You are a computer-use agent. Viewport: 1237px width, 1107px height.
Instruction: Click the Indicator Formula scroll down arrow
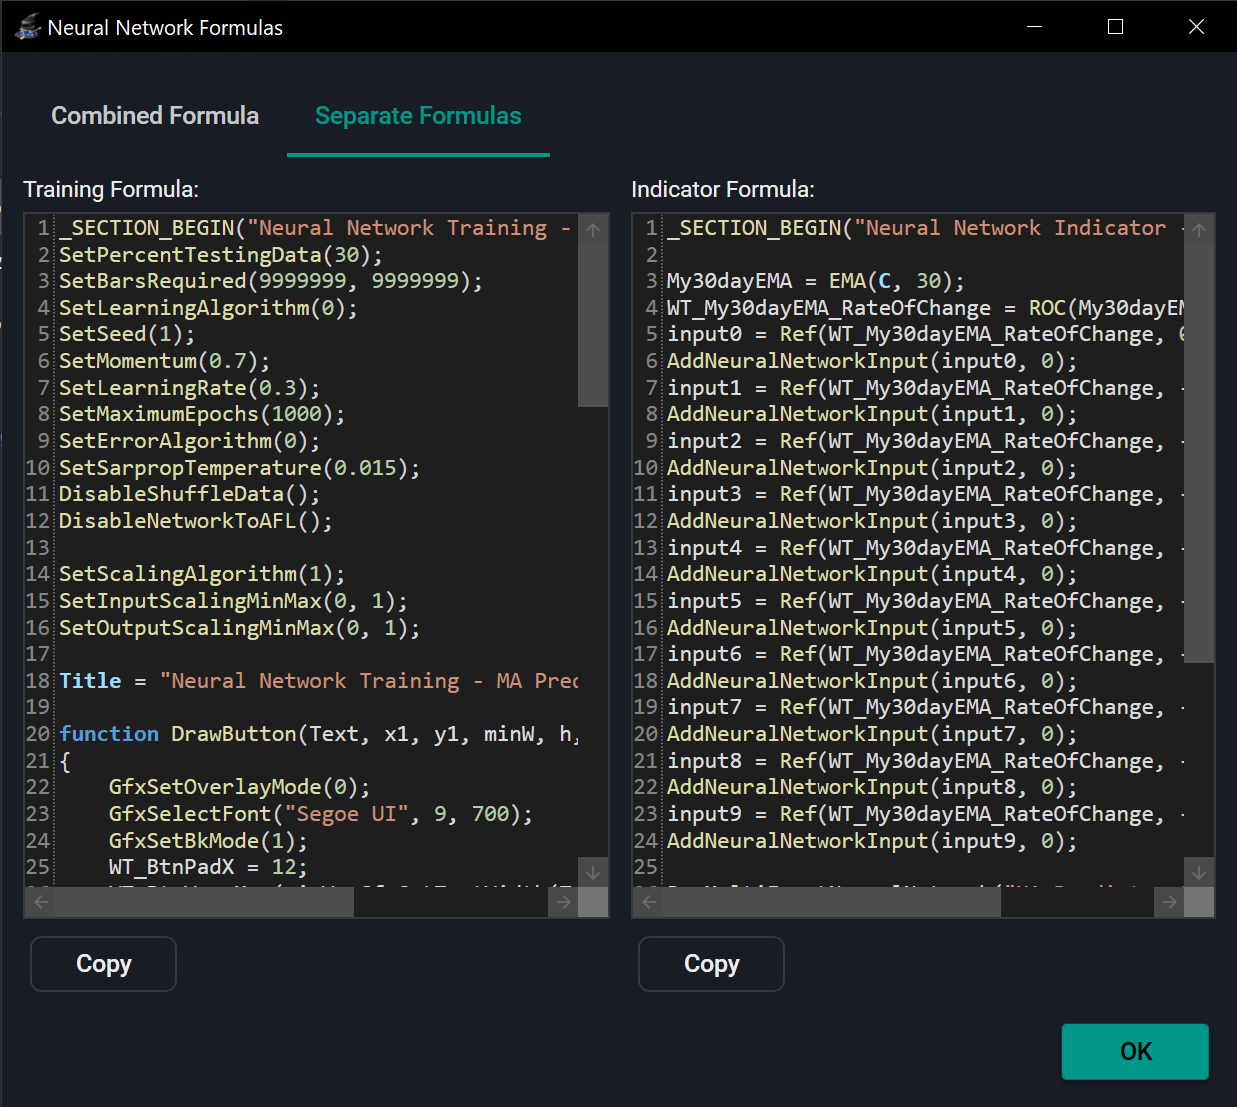[x=1199, y=872]
